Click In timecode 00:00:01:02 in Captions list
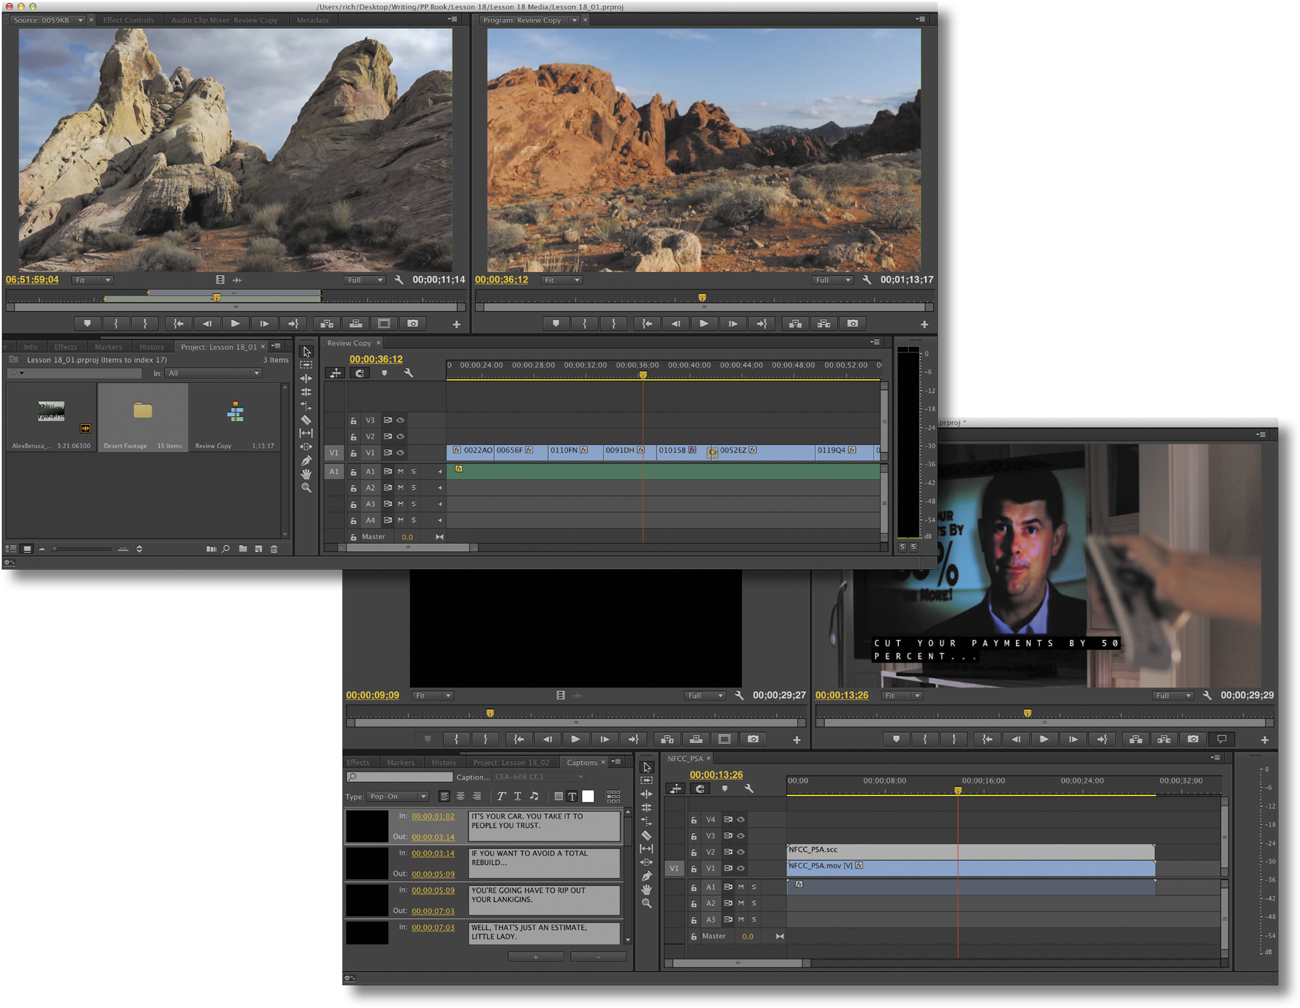This screenshot has height=1008, width=1300. (x=433, y=816)
